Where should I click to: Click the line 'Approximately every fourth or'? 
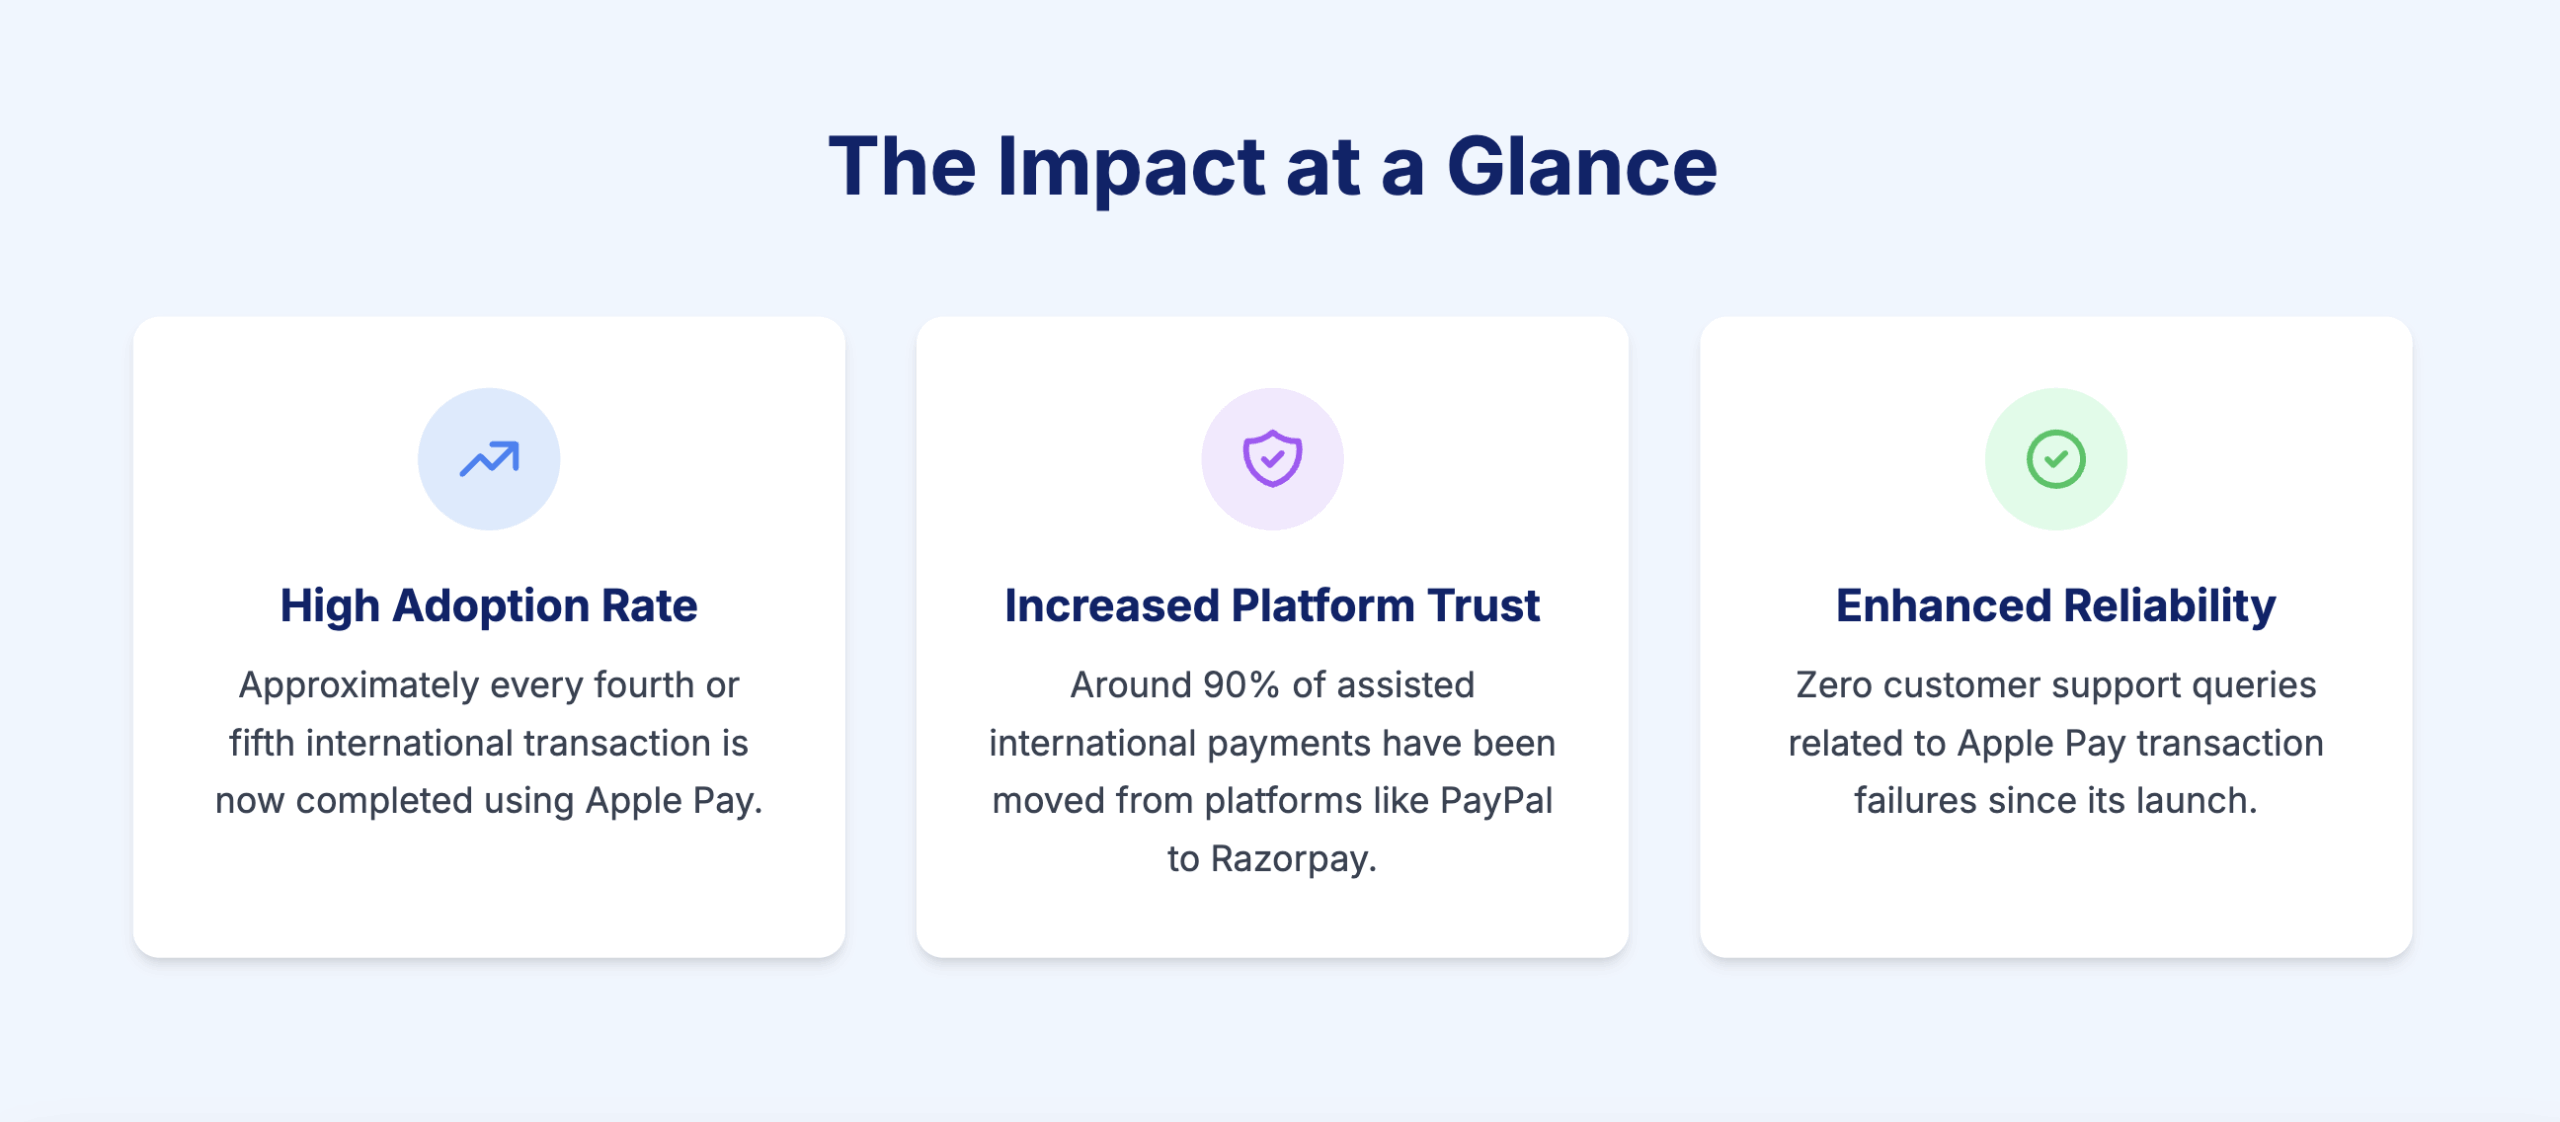point(489,685)
